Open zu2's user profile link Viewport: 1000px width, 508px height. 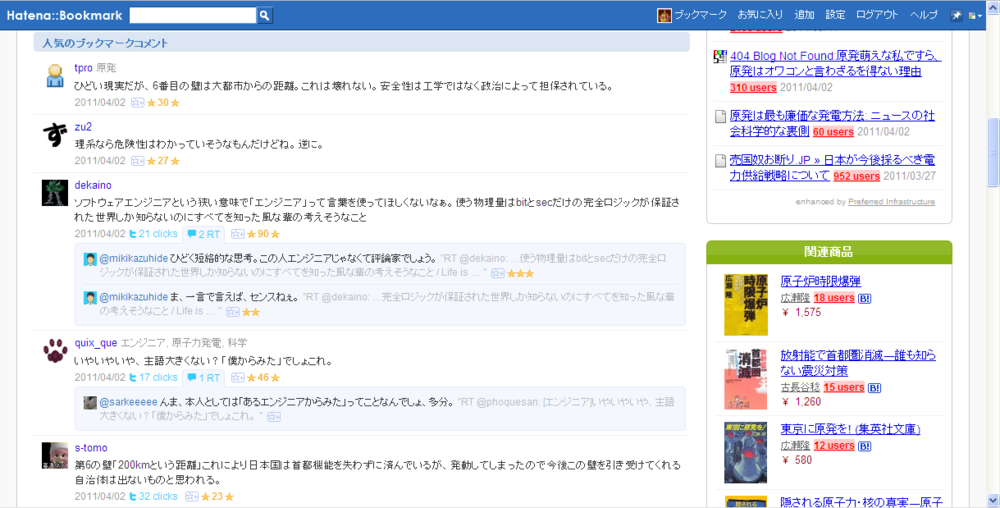coord(83,126)
